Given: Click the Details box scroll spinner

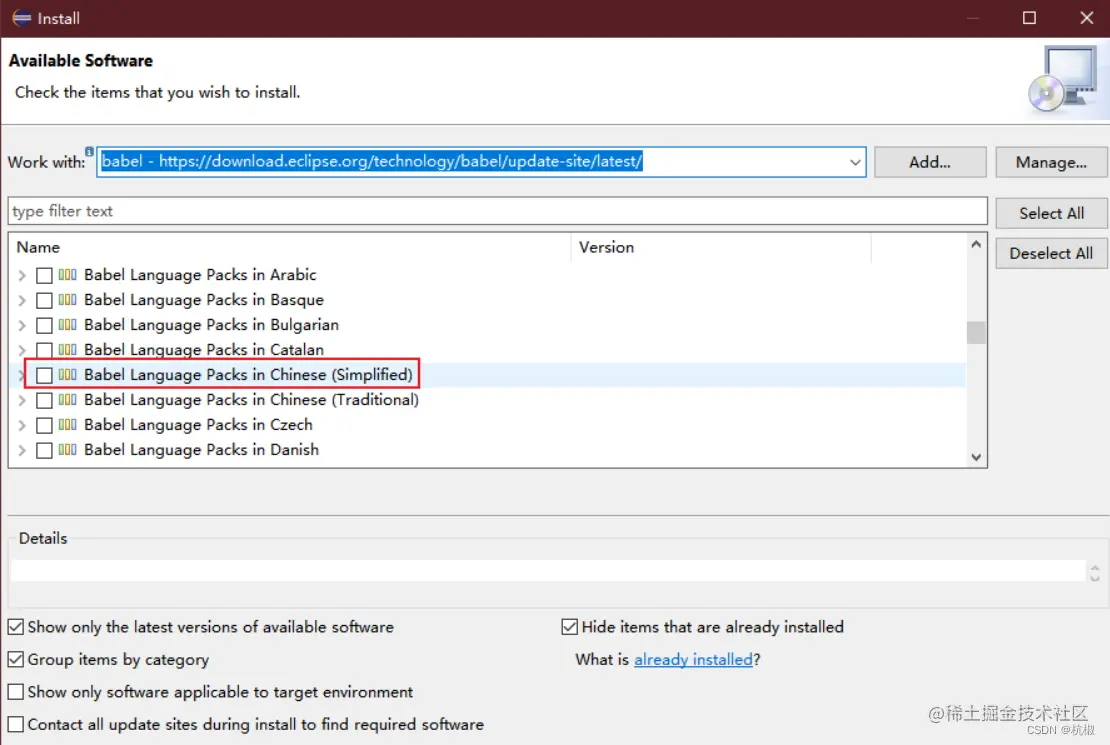Looking at the screenshot, I should coord(1094,572).
